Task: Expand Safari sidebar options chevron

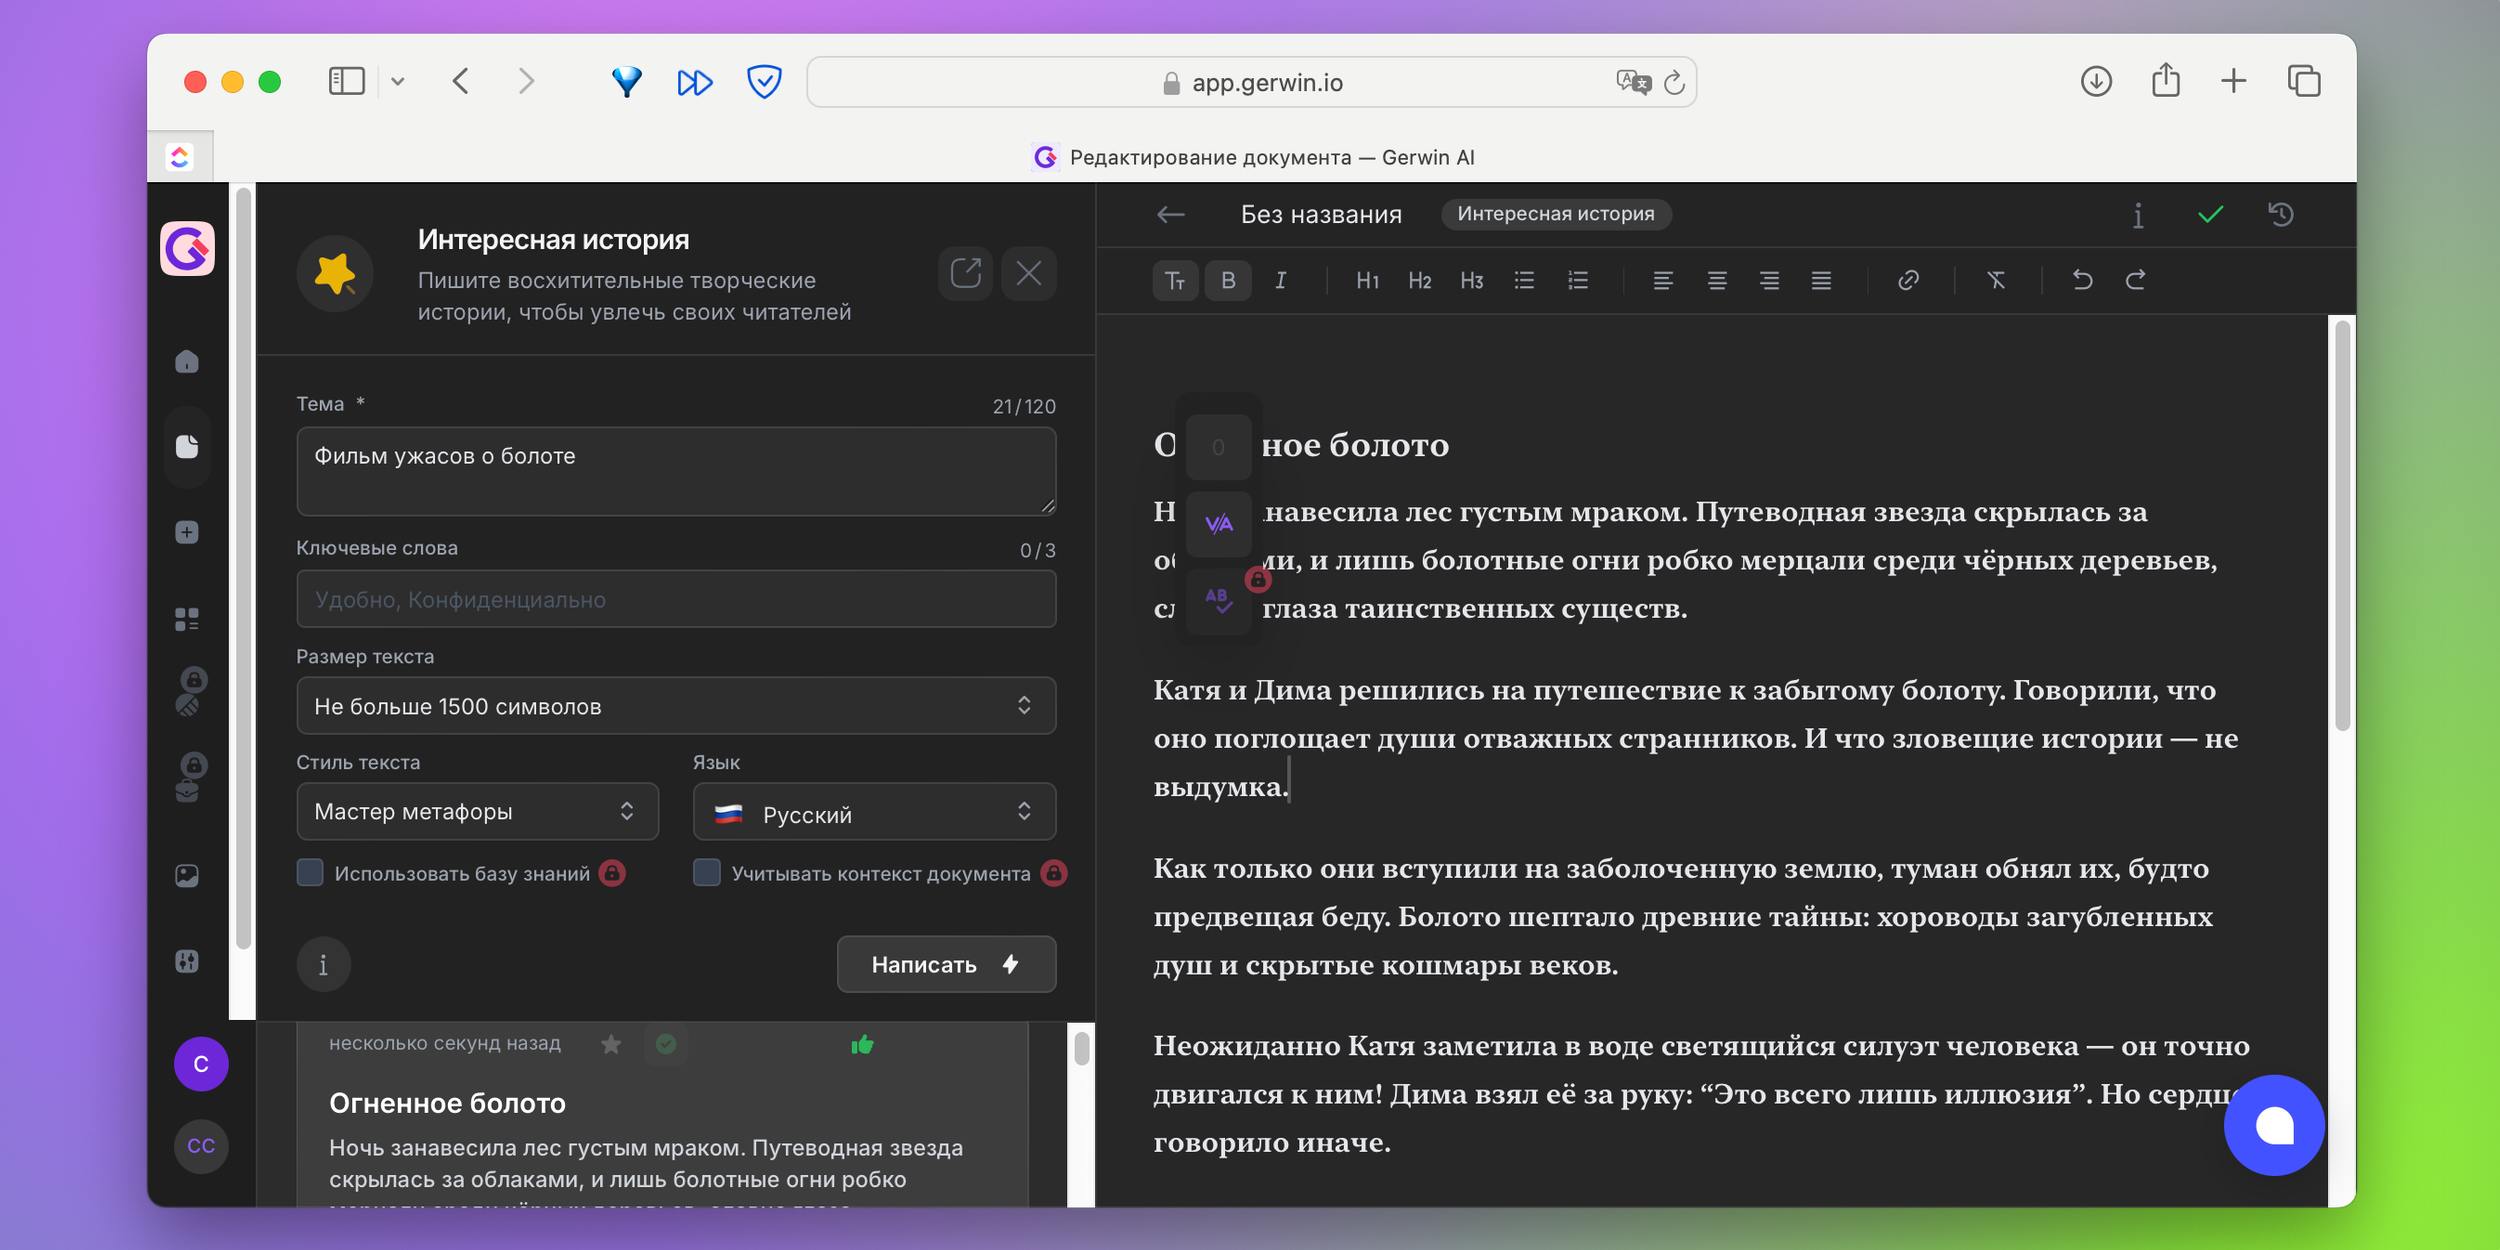Action: 398,82
